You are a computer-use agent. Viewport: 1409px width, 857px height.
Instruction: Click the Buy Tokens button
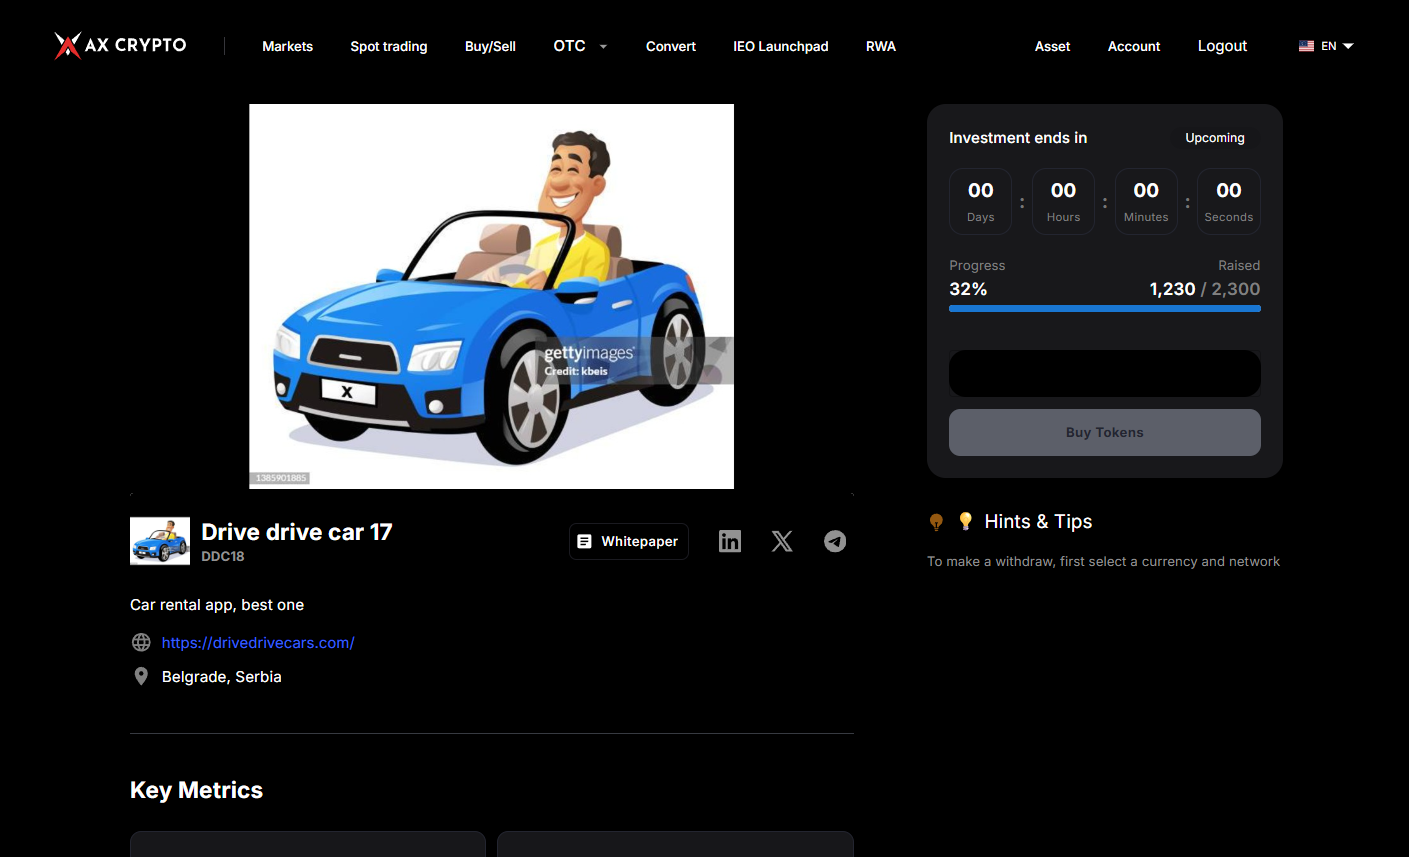pos(1105,432)
